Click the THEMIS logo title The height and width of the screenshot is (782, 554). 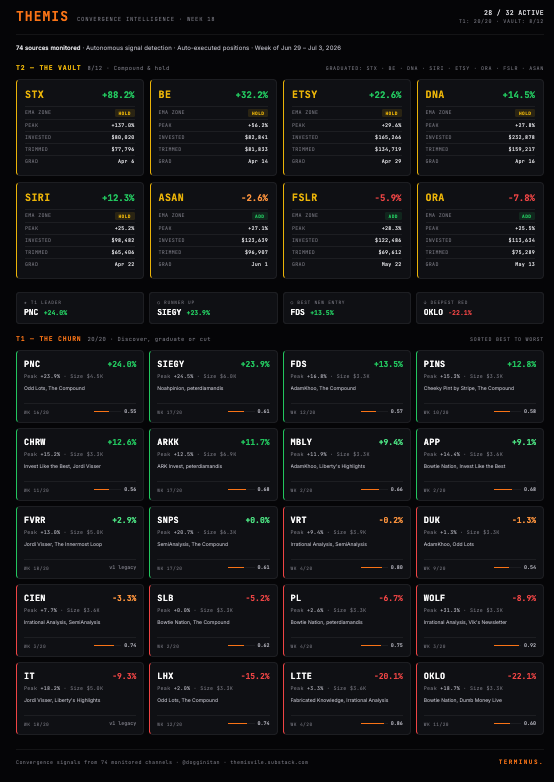pos(42,16)
